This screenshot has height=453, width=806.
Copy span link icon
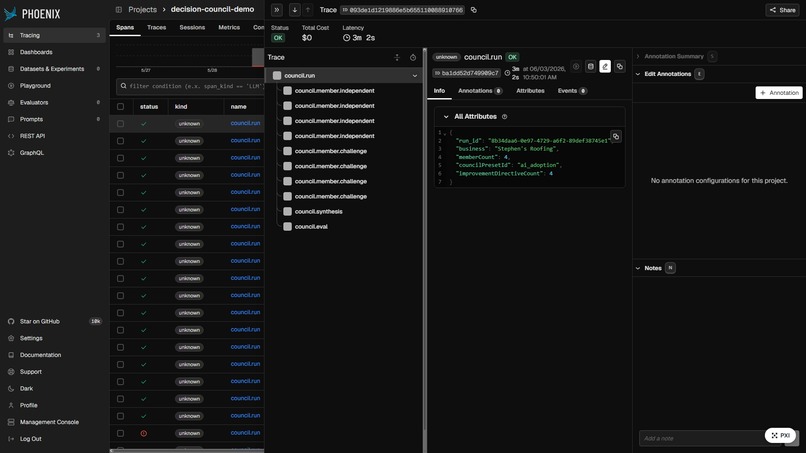[x=619, y=66]
